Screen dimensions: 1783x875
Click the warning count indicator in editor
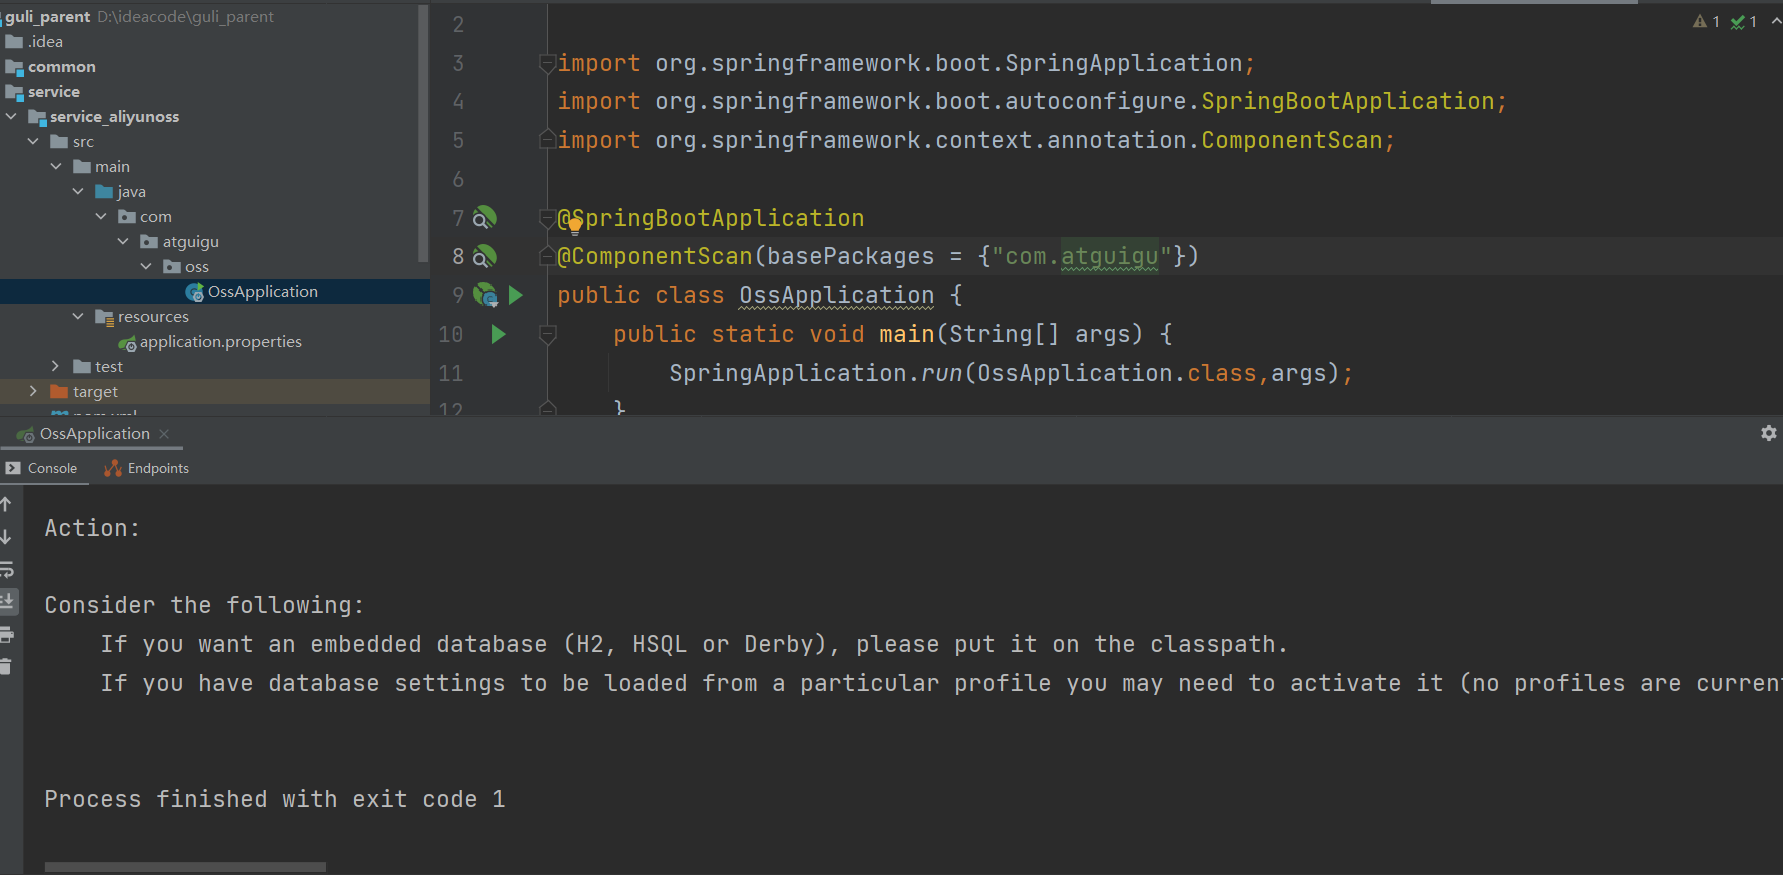point(1706,21)
